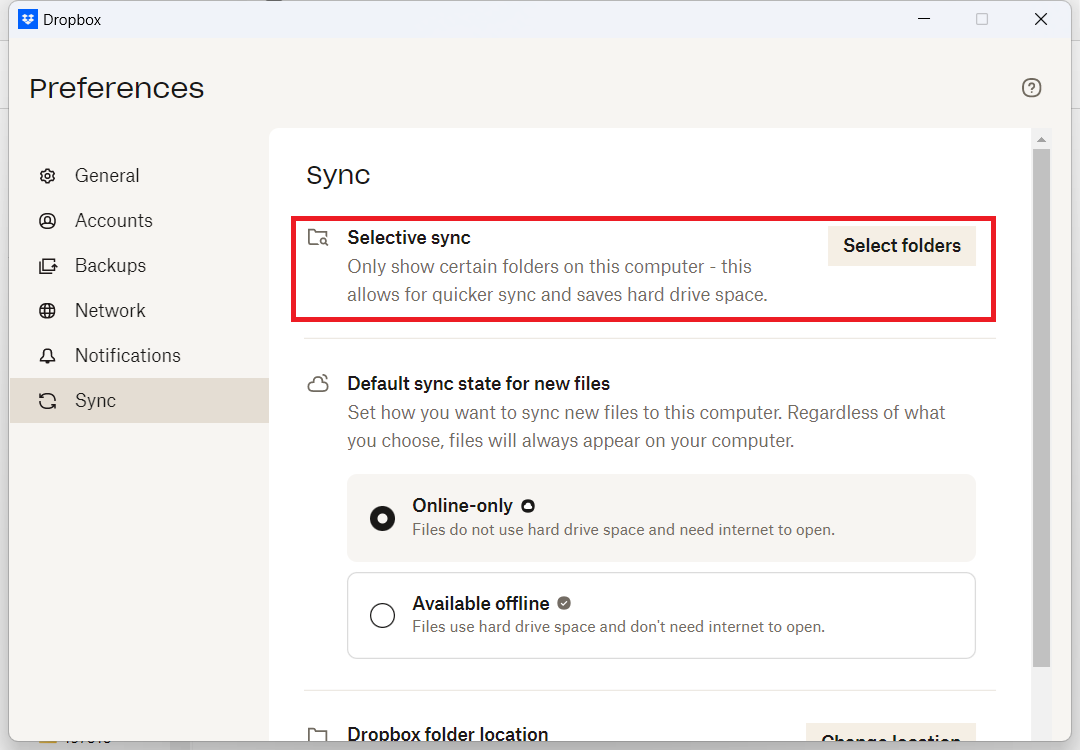Click the Dropbox title bar text
This screenshot has height=750, width=1080.
72,20
